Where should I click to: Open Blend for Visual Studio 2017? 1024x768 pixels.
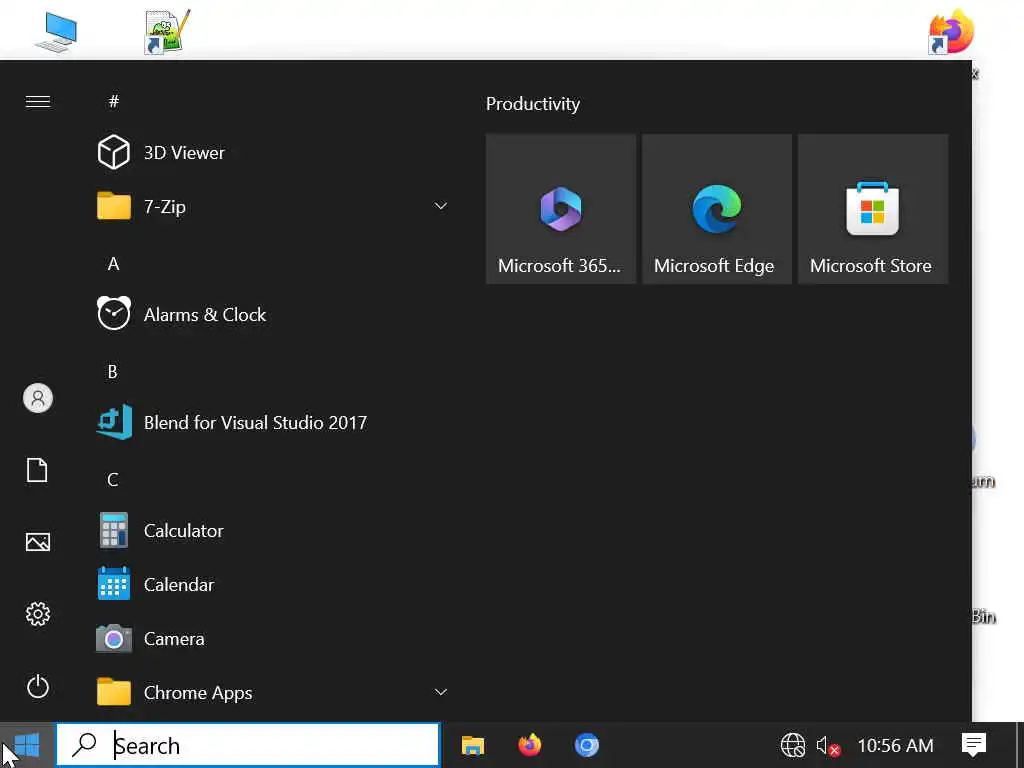point(273,423)
